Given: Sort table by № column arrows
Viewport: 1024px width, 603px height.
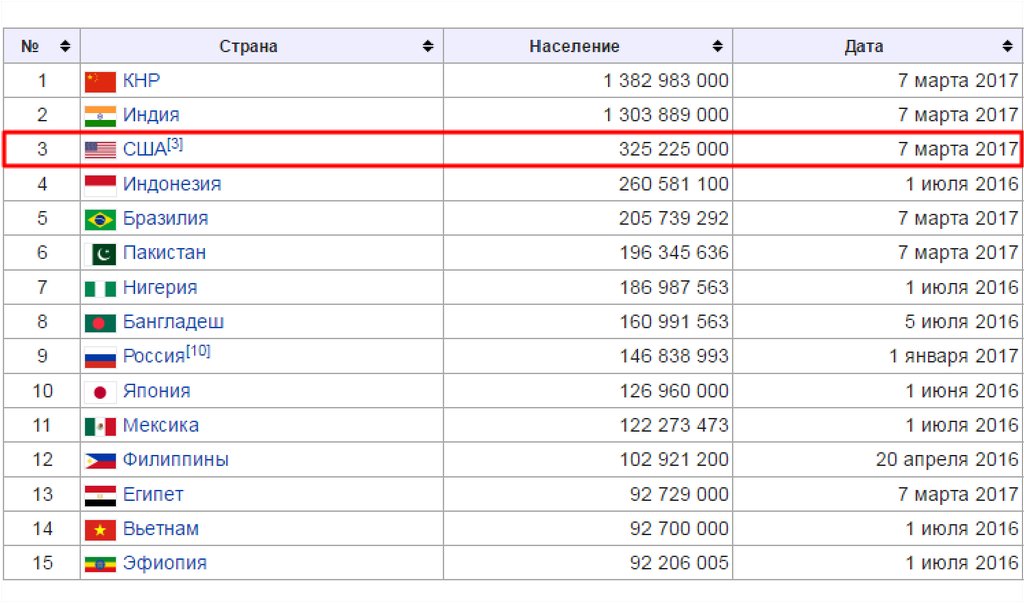Looking at the screenshot, I should (65, 46).
